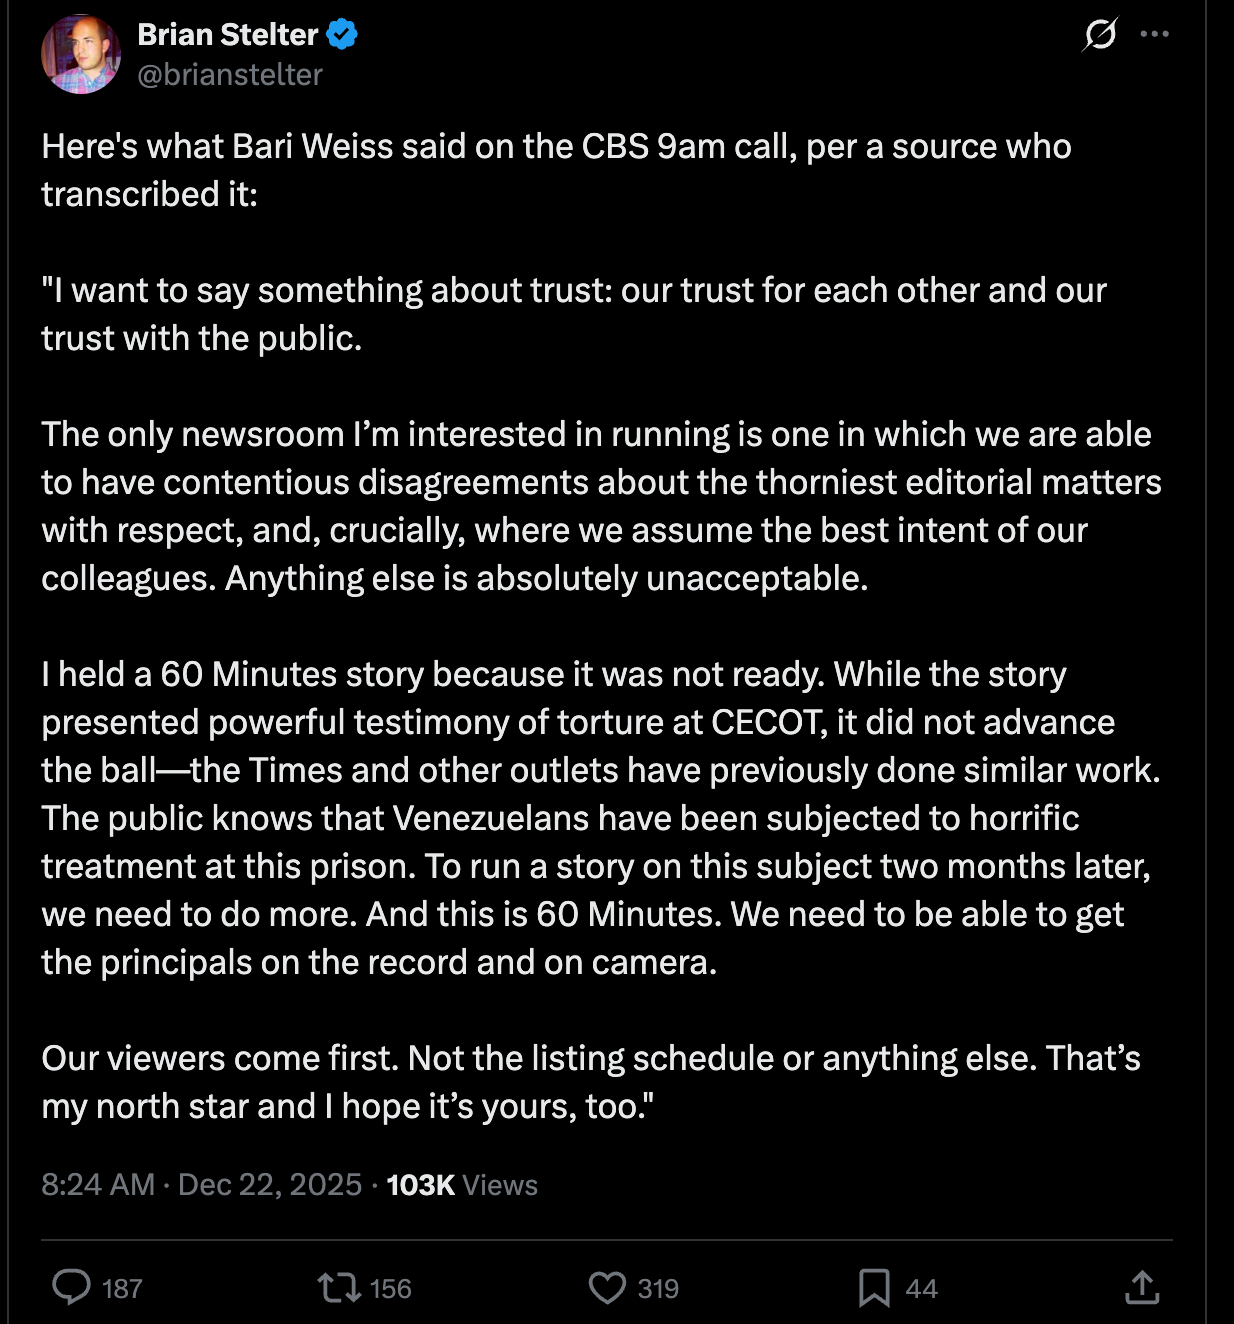
Task: Click the blue verified checkmark badge
Action: coord(342,35)
